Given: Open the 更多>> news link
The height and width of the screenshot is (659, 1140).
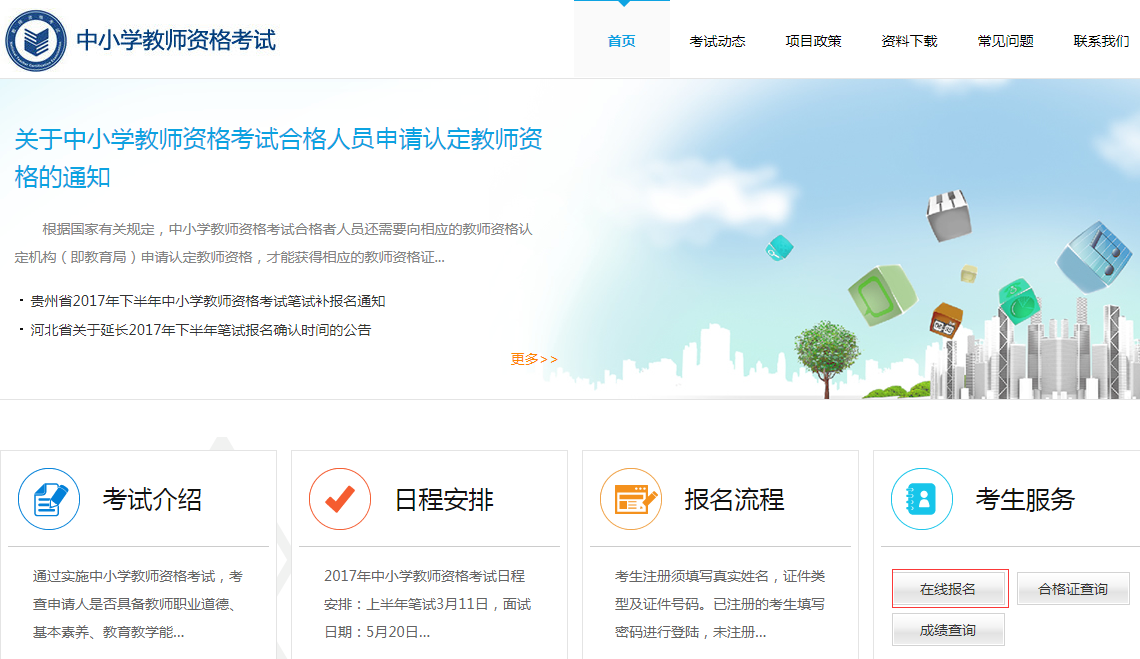Looking at the screenshot, I should (534, 359).
